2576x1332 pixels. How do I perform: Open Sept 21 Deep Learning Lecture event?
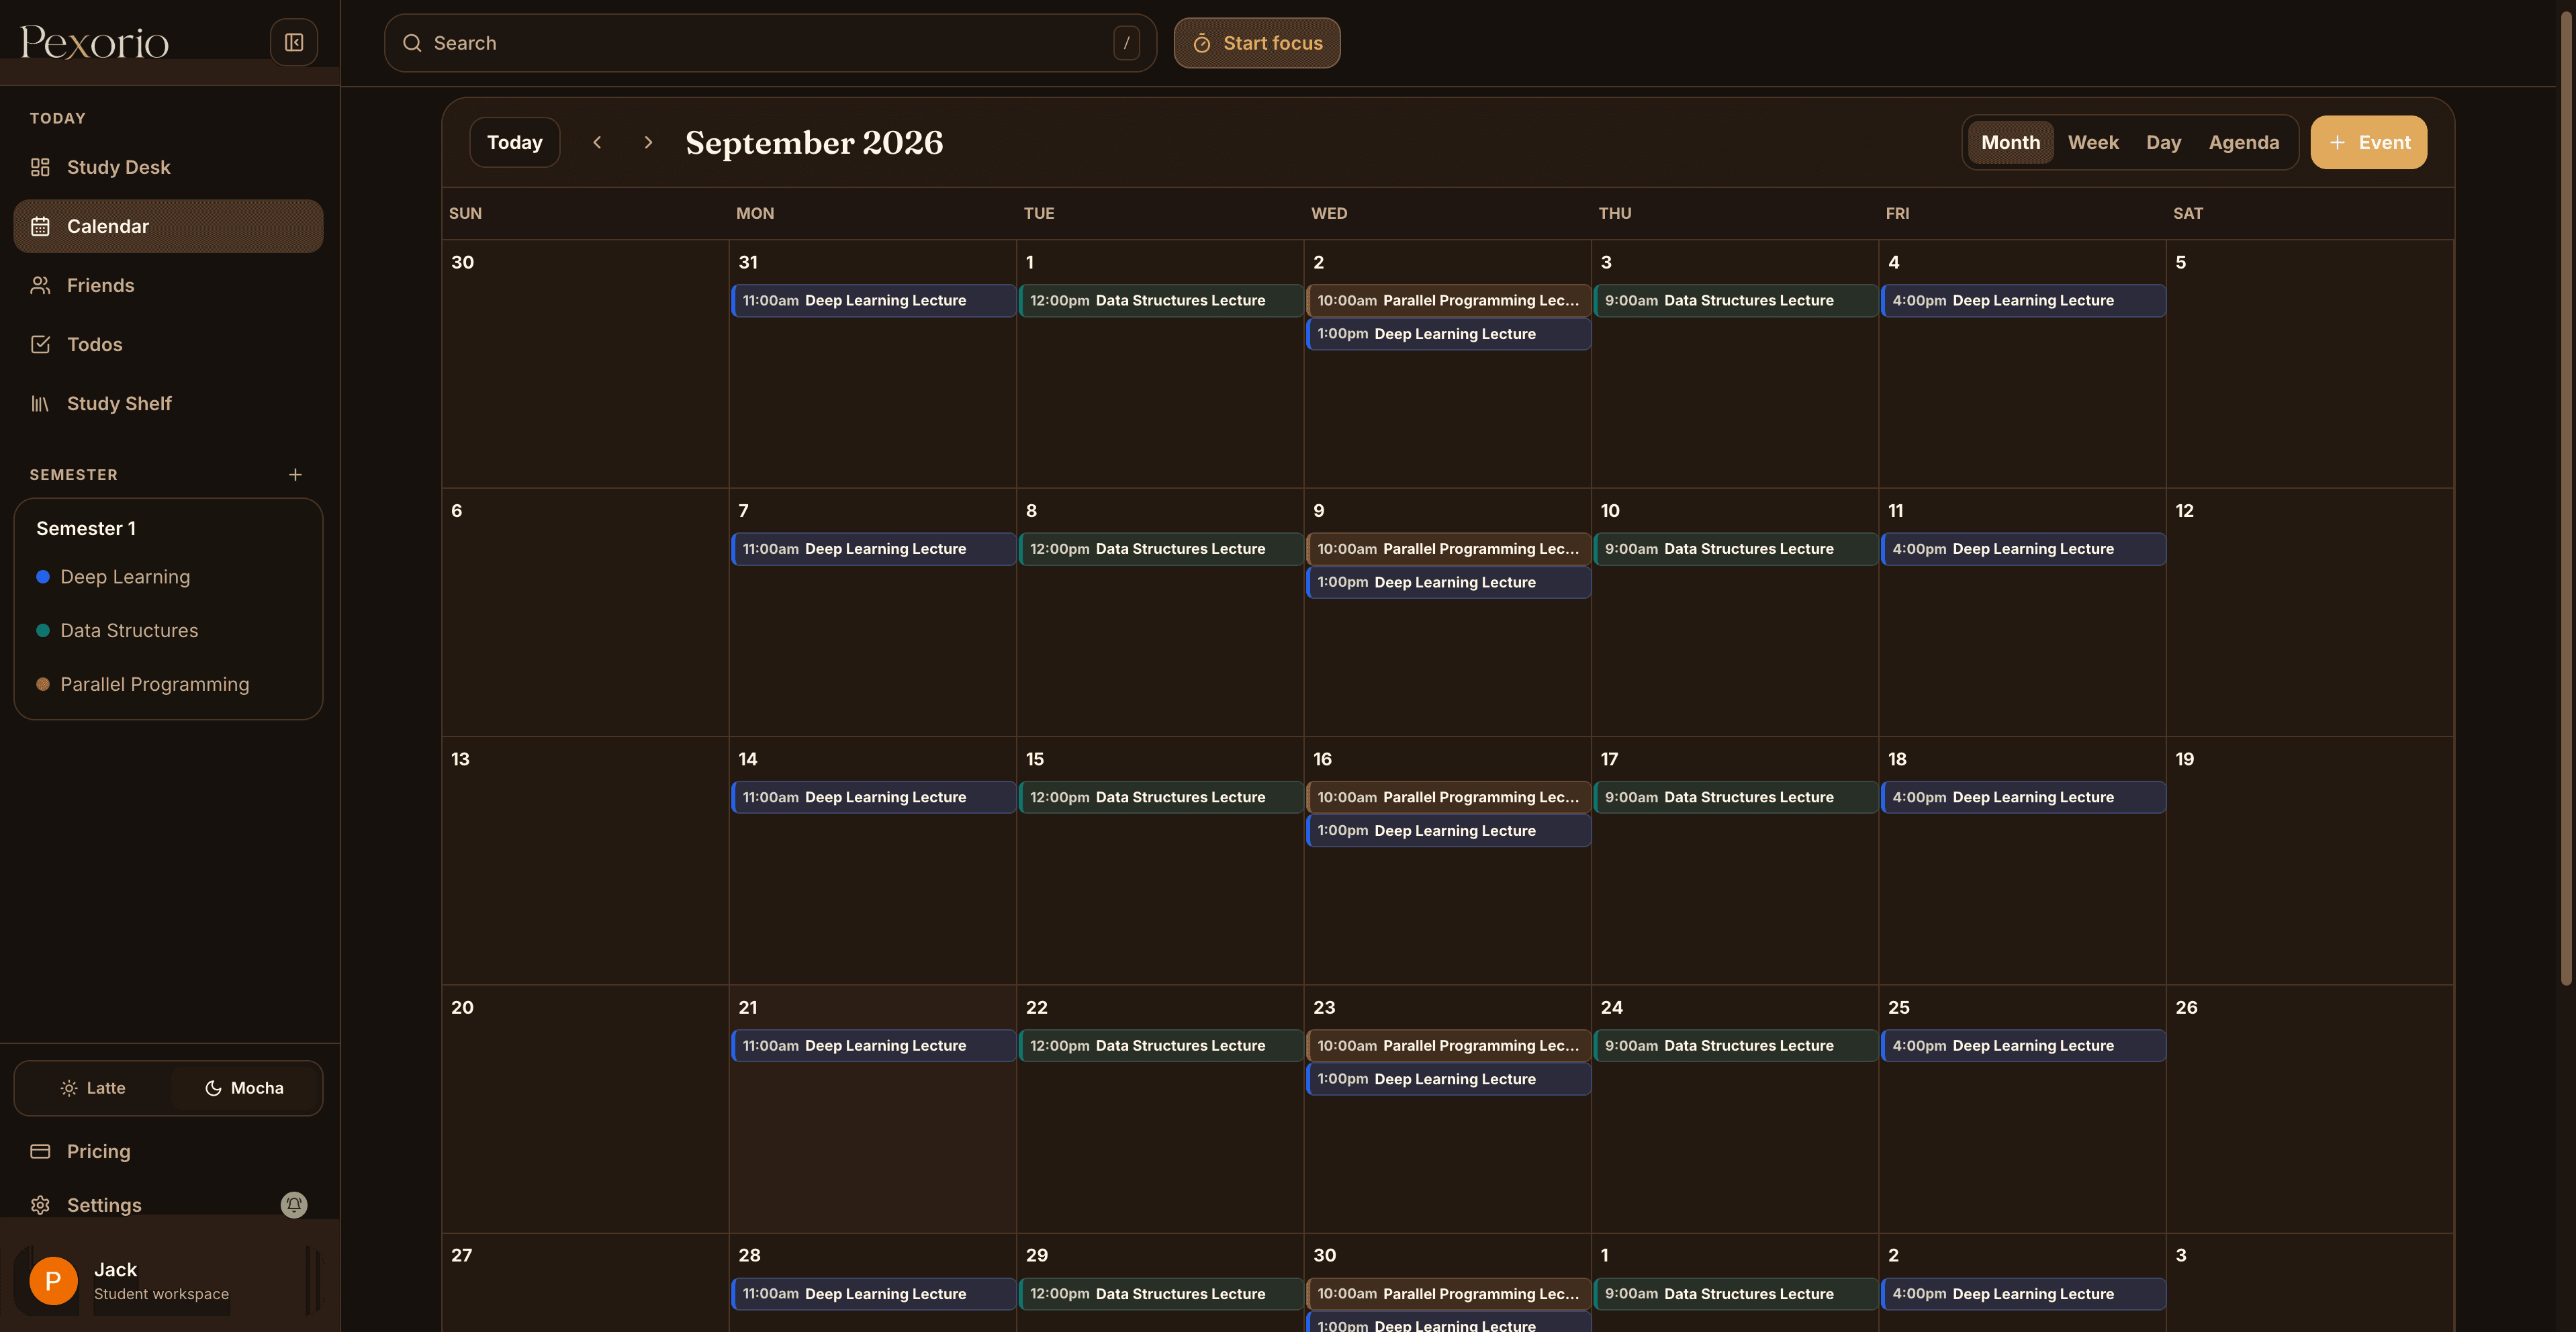[873, 1046]
